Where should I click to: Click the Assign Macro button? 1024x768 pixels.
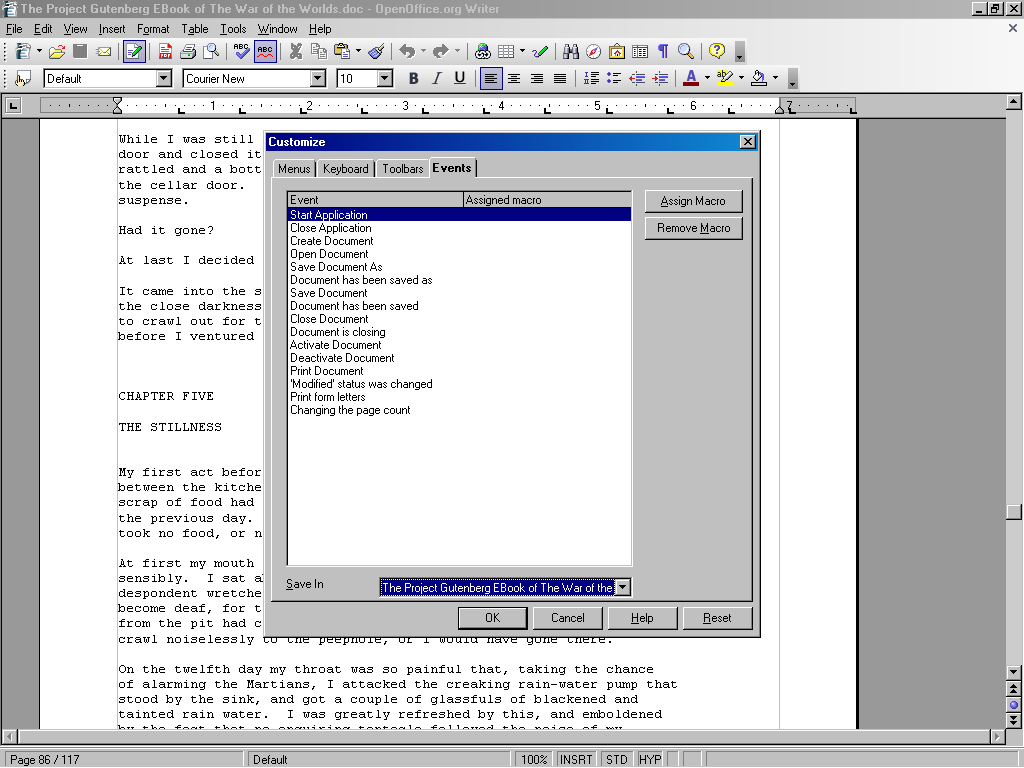coord(693,201)
